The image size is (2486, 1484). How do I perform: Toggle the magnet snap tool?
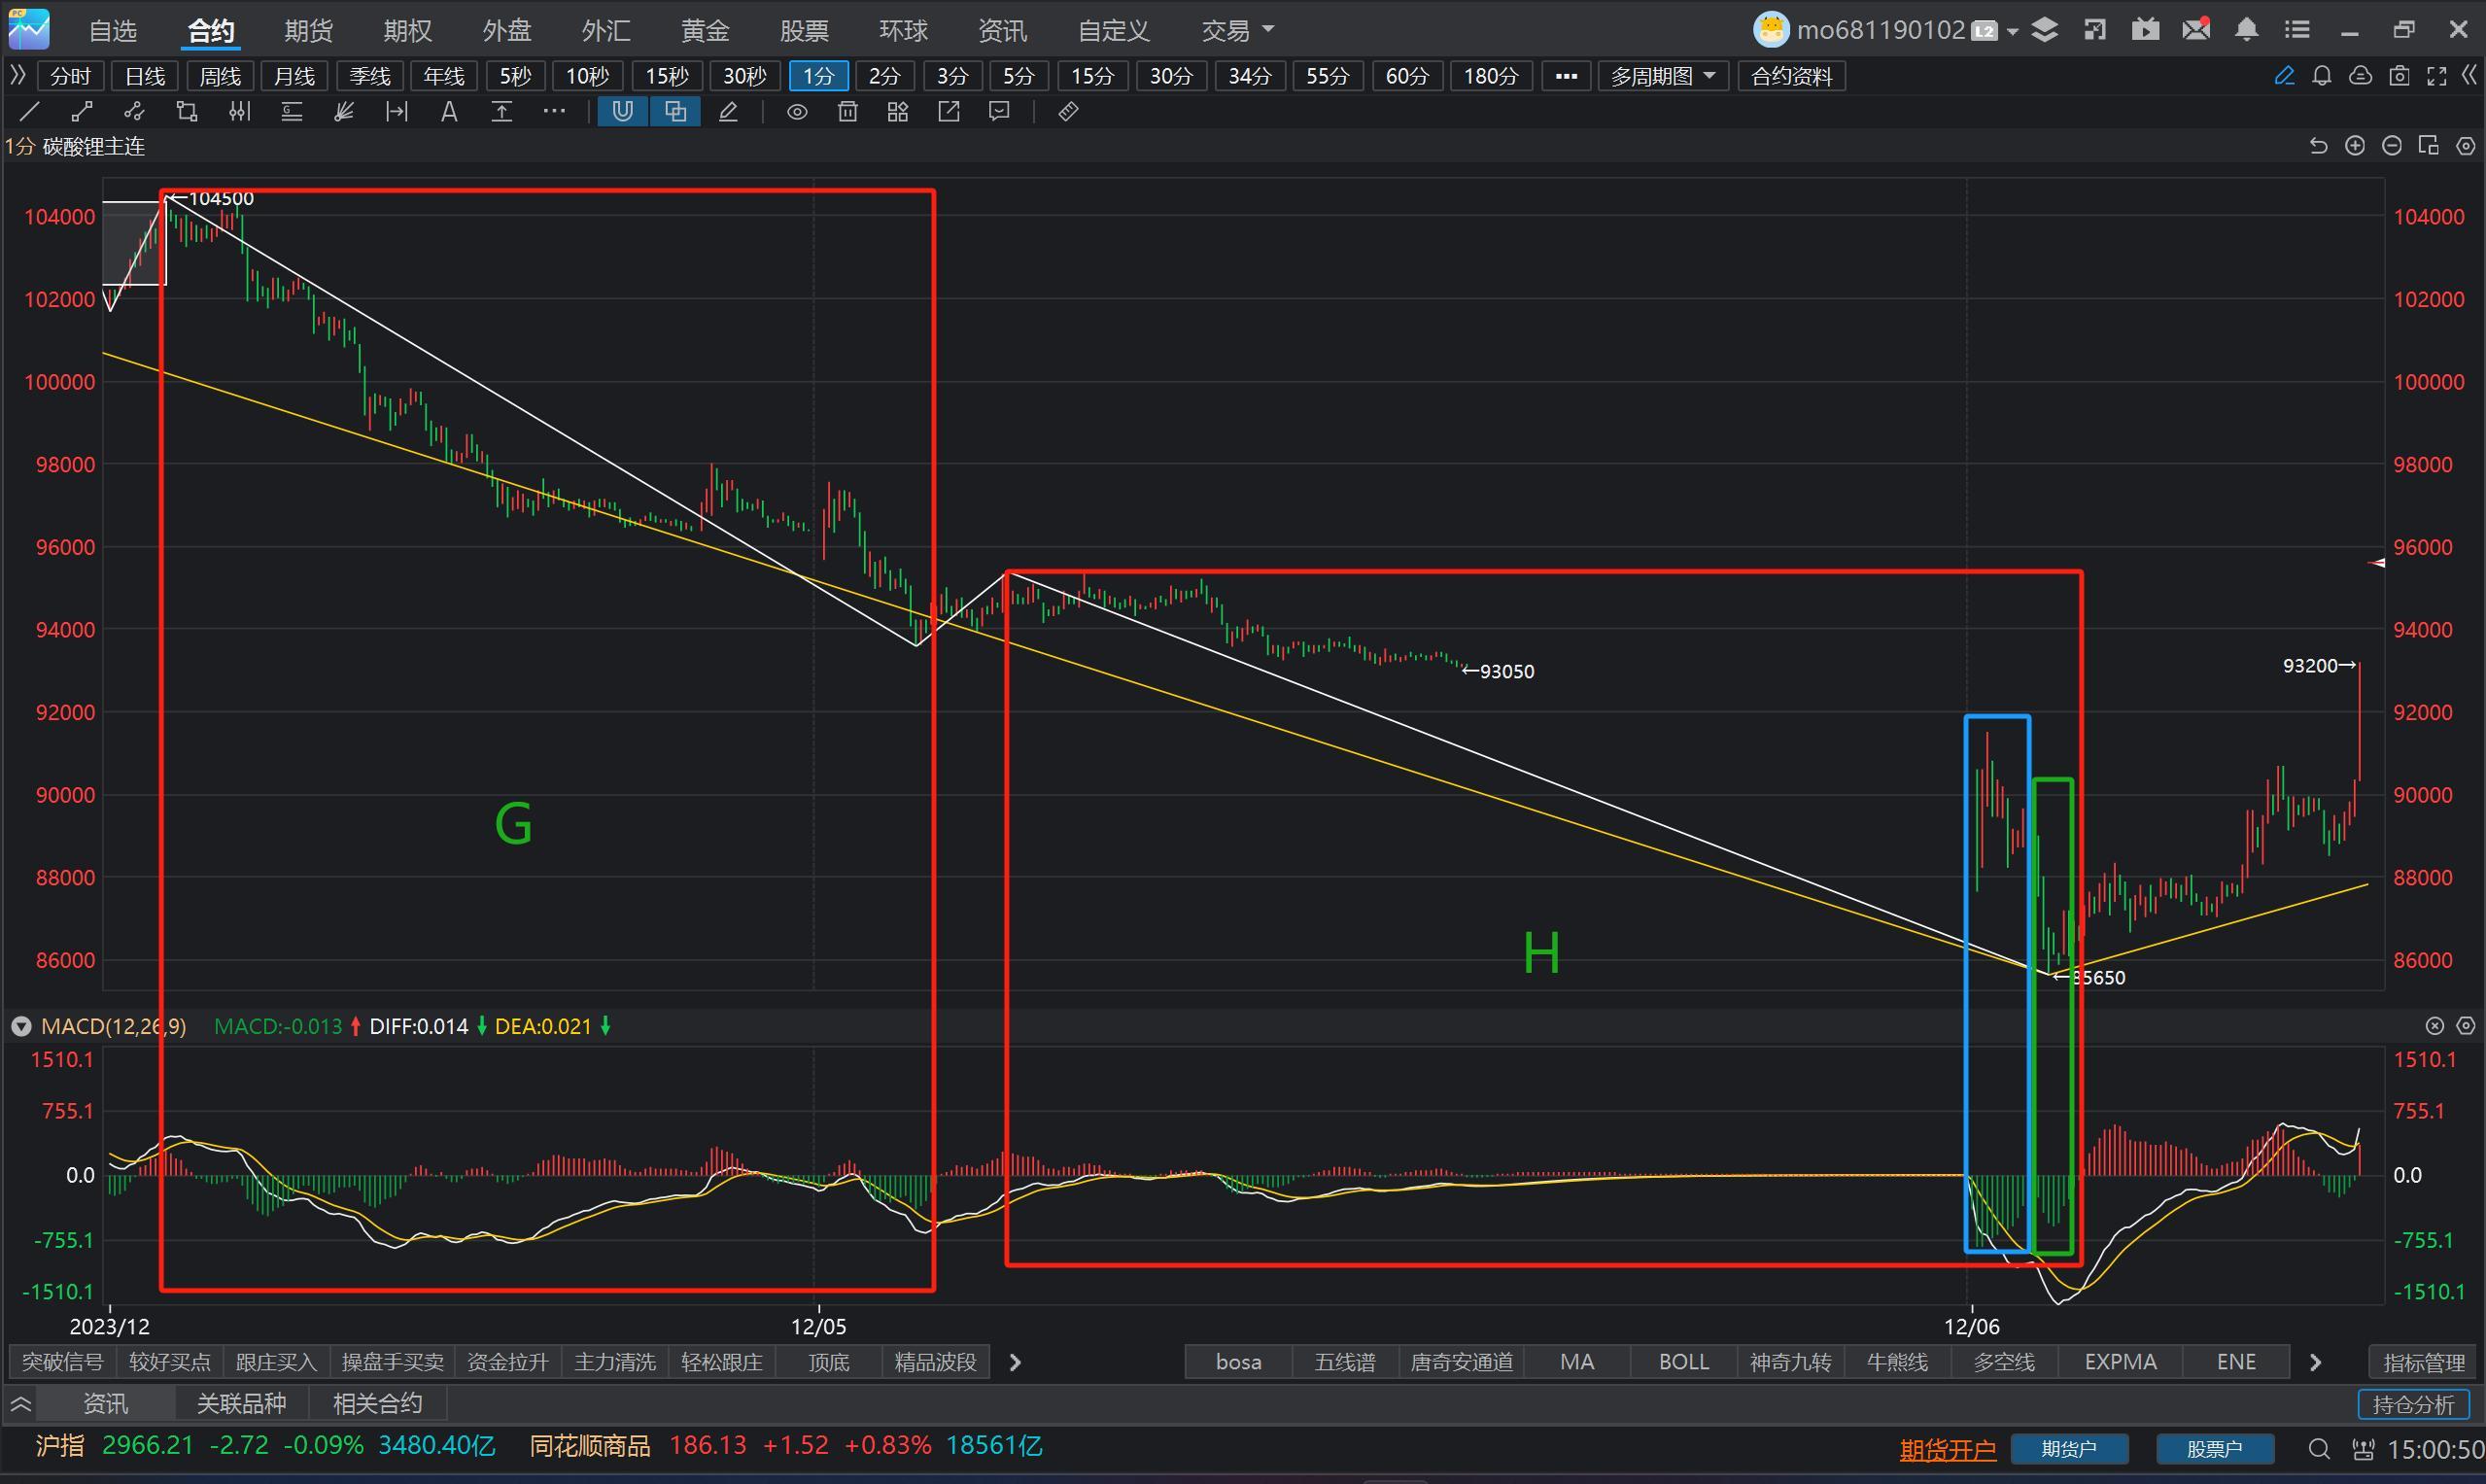pos(622,112)
